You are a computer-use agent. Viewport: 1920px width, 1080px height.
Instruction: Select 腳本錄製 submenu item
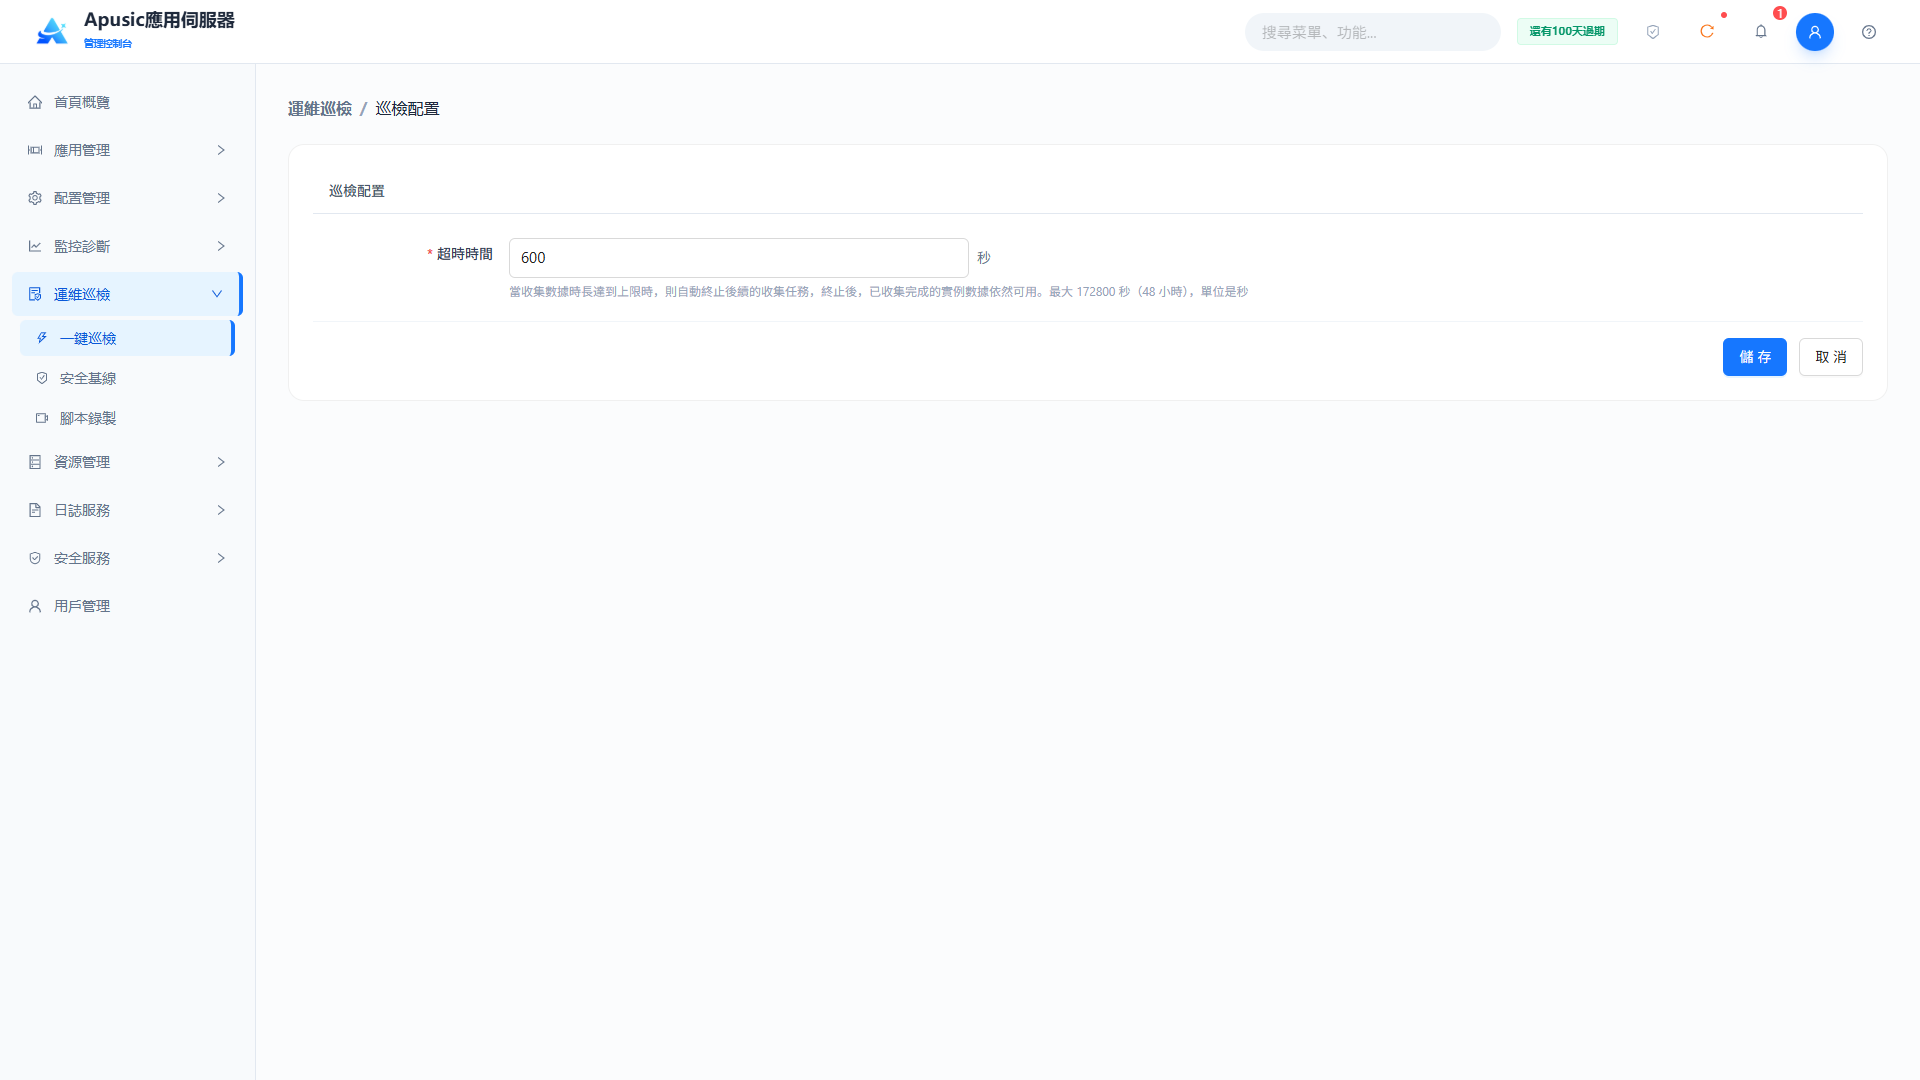pyautogui.click(x=127, y=418)
